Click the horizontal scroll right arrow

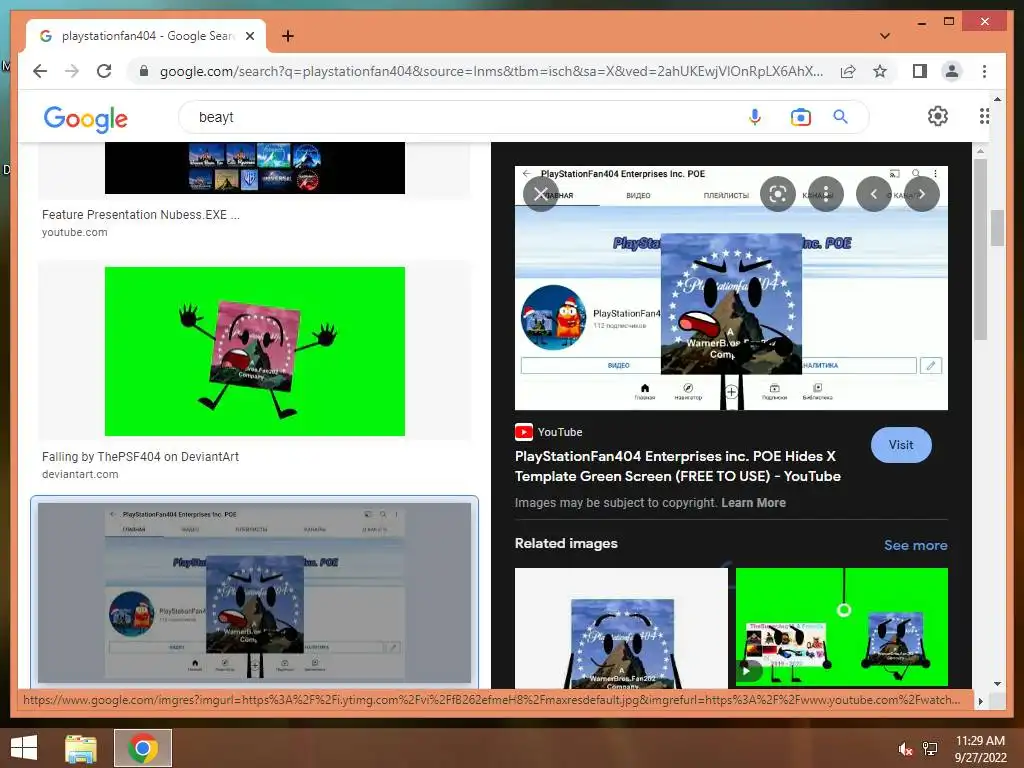click(x=980, y=701)
